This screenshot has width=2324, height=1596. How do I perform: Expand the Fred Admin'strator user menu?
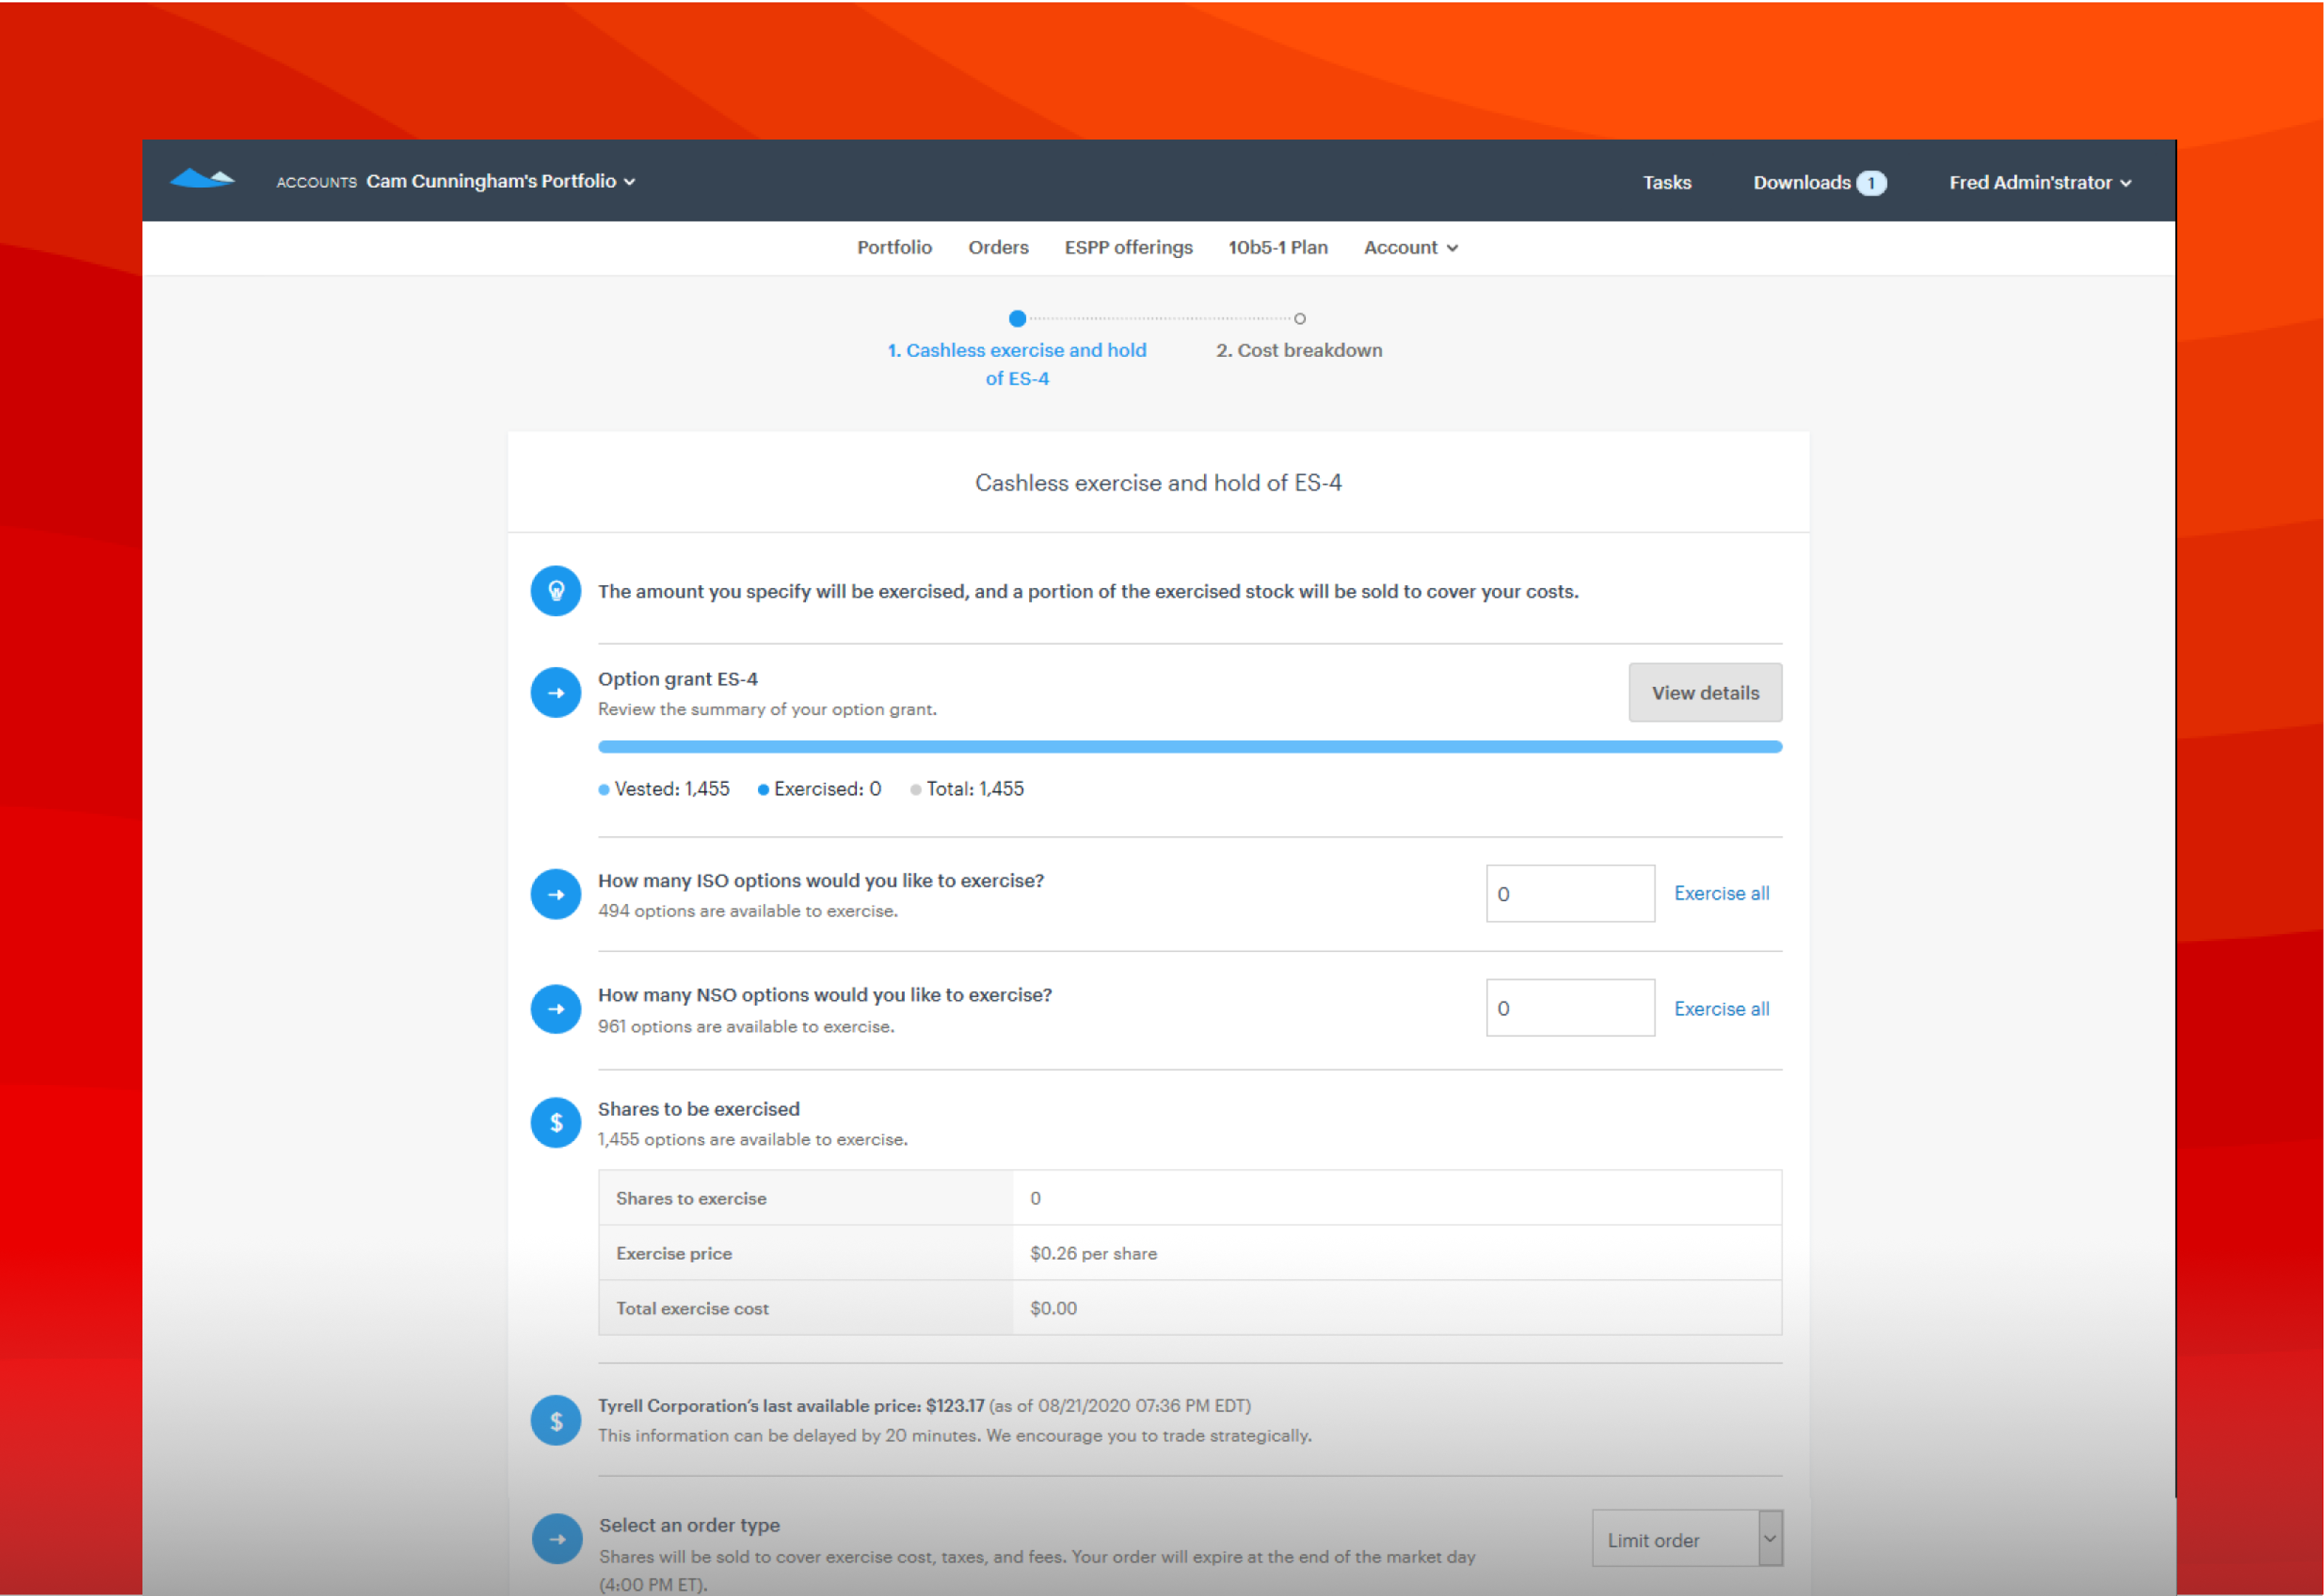click(x=2040, y=182)
